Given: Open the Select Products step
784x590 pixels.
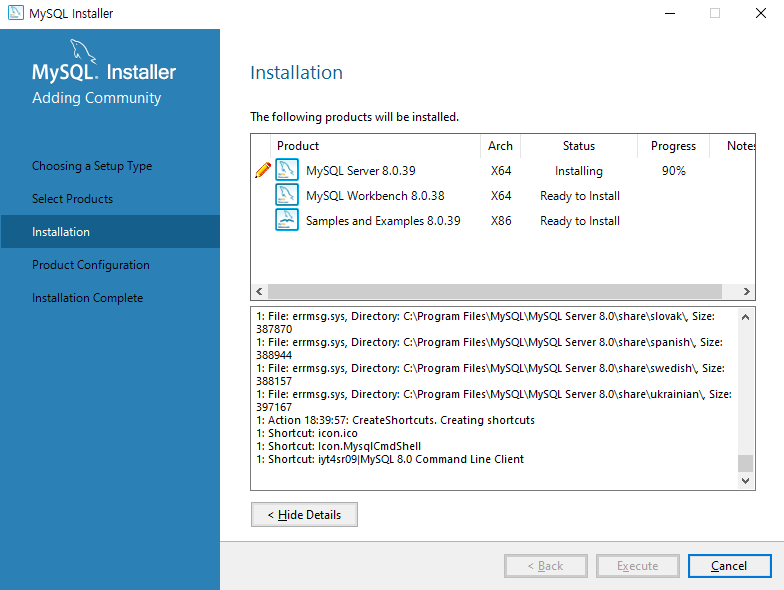Looking at the screenshot, I should (x=72, y=199).
